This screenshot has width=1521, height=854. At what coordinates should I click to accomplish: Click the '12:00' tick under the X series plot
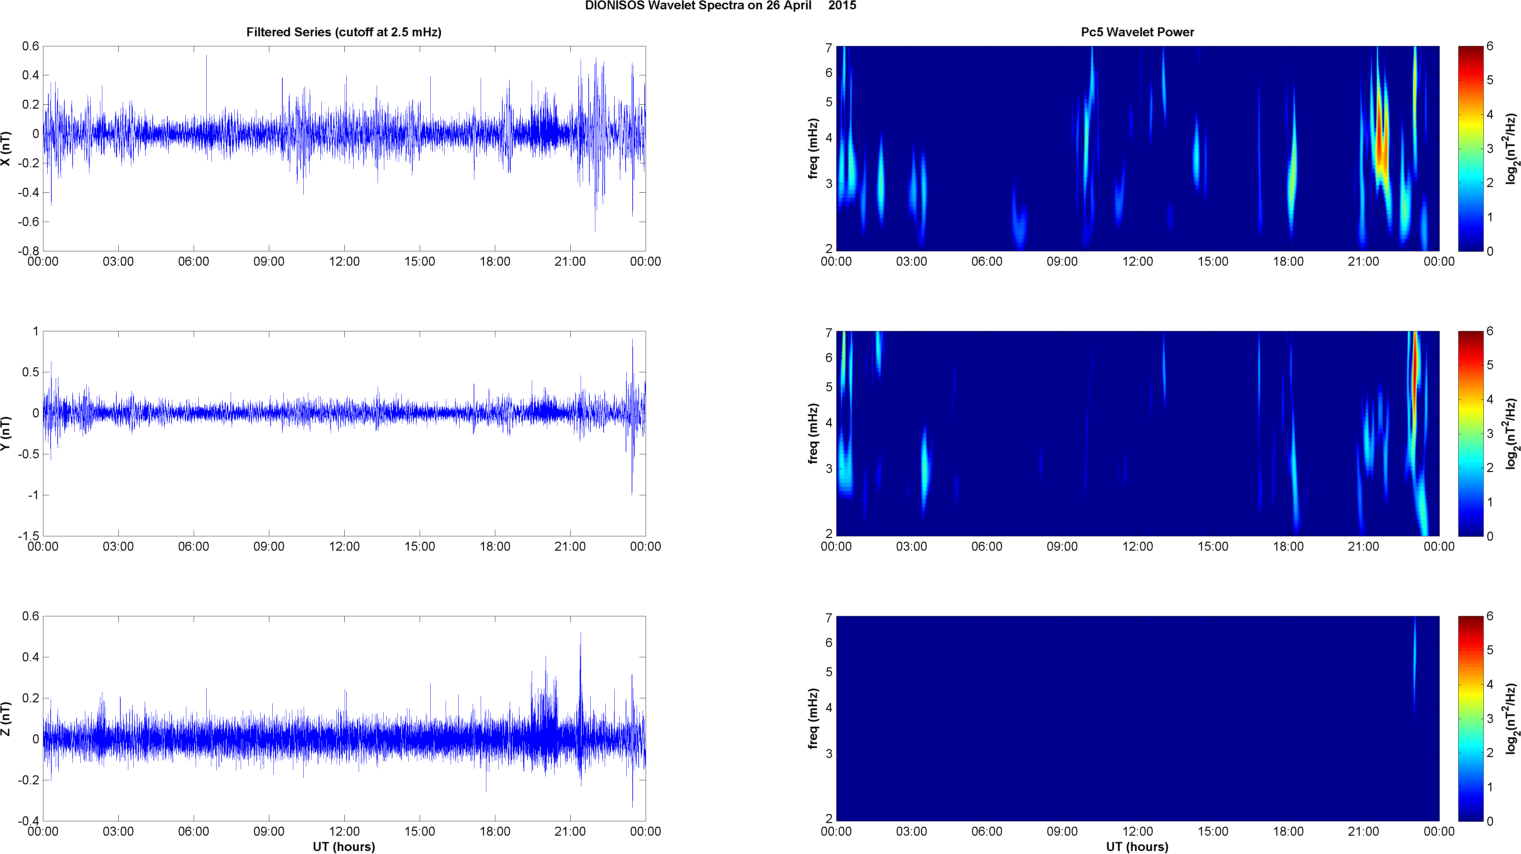(344, 262)
